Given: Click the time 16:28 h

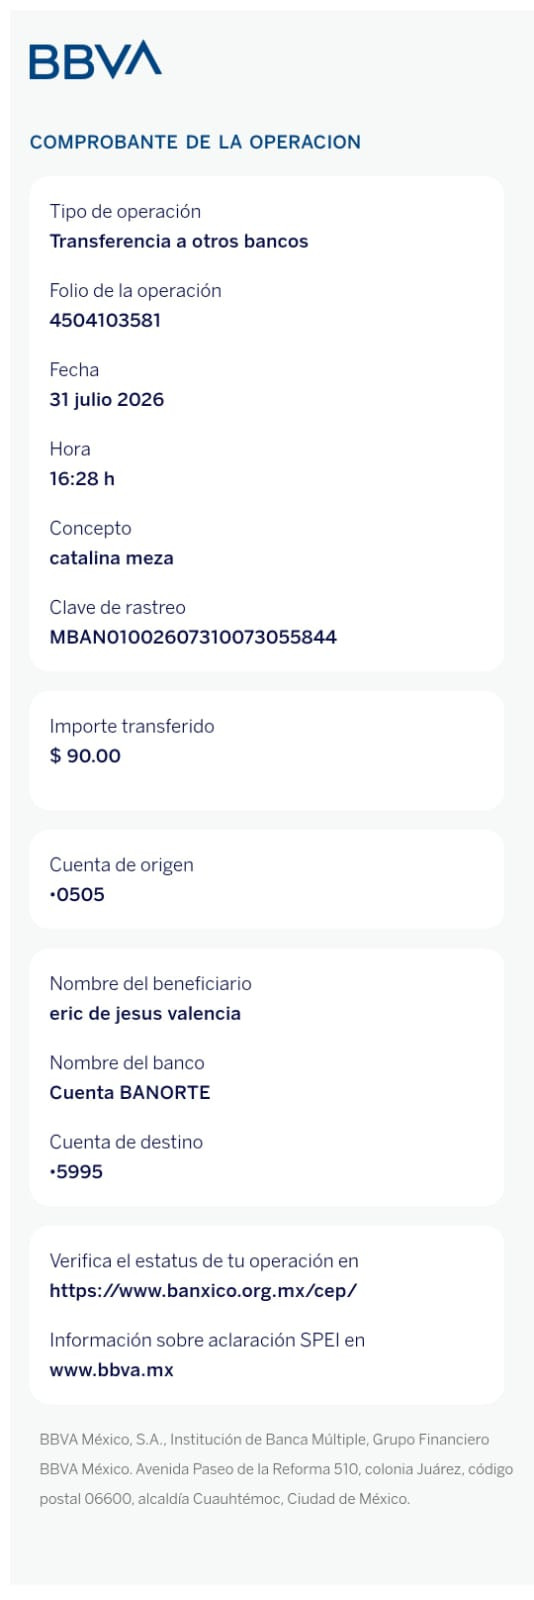Looking at the screenshot, I should (x=82, y=478).
